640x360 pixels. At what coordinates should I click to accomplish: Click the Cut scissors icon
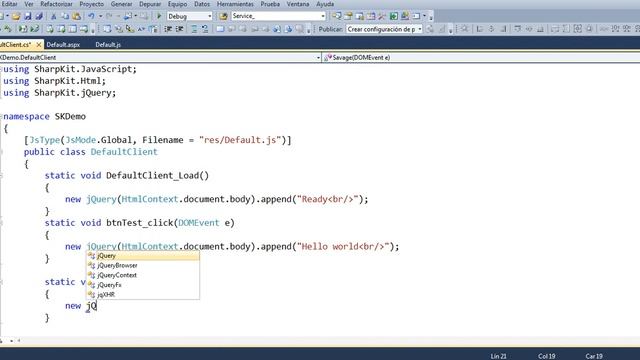53,16
